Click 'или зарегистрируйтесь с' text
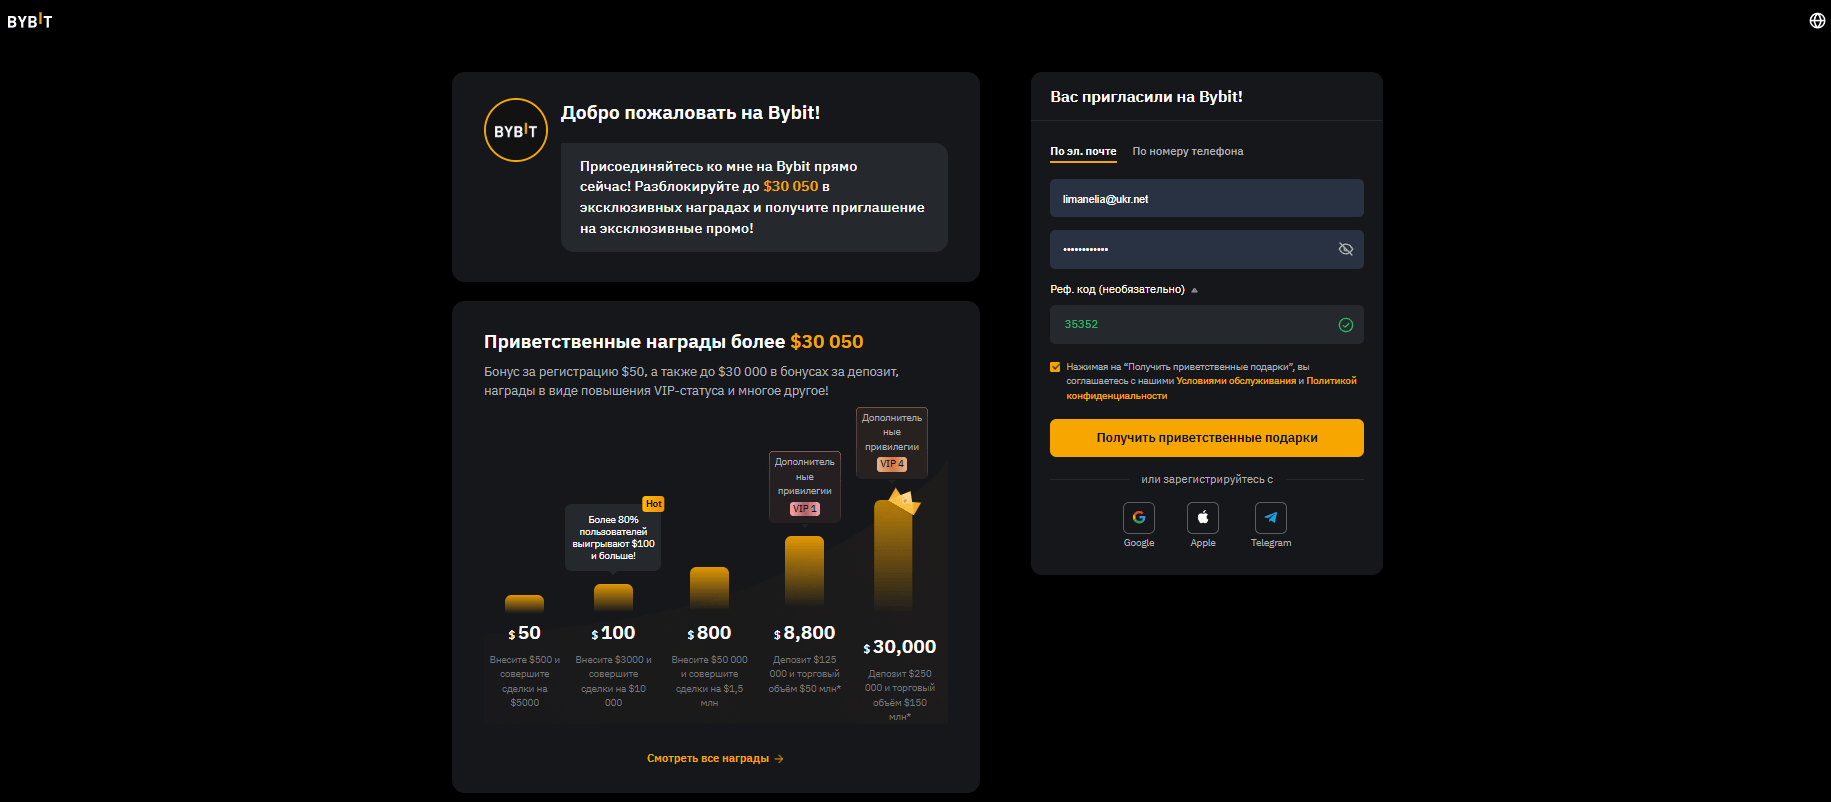Screen dimensions: 1831x802 tap(1207, 480)
